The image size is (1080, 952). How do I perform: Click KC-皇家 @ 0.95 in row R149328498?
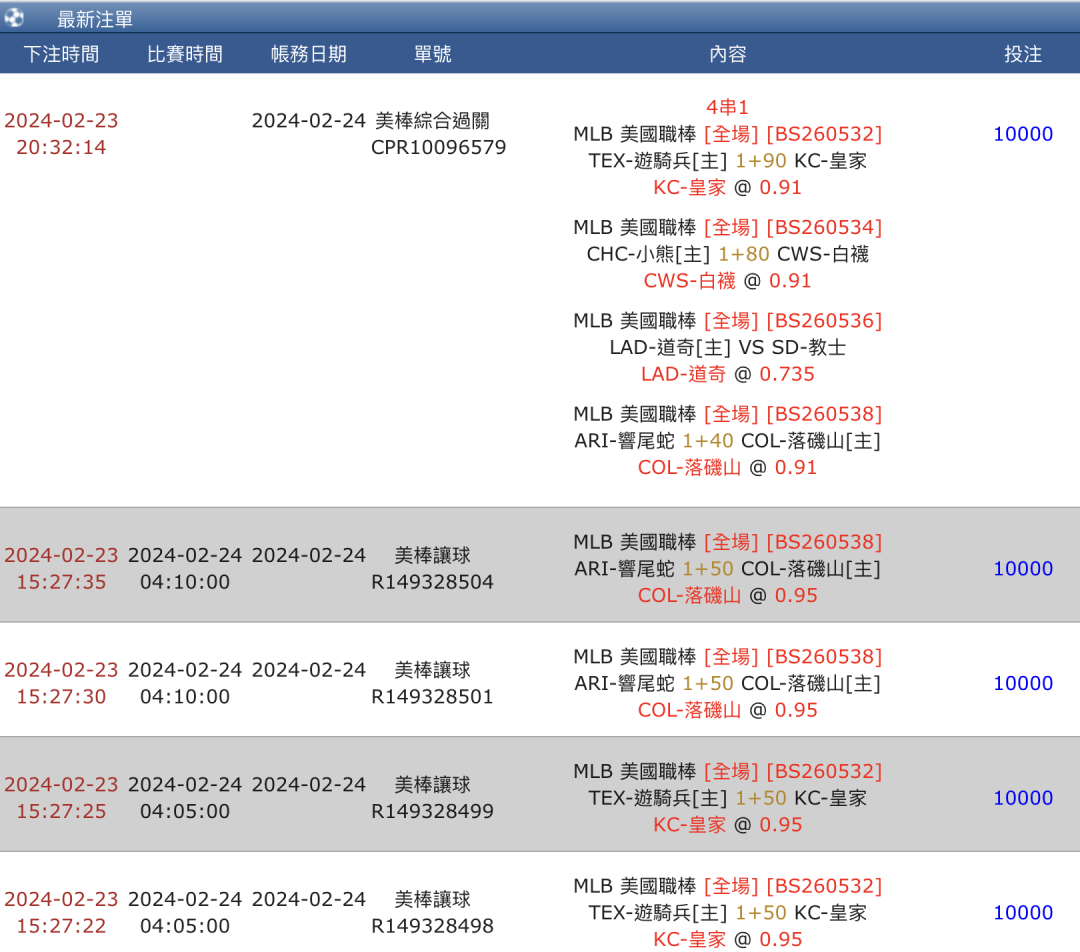click(727, 940)
